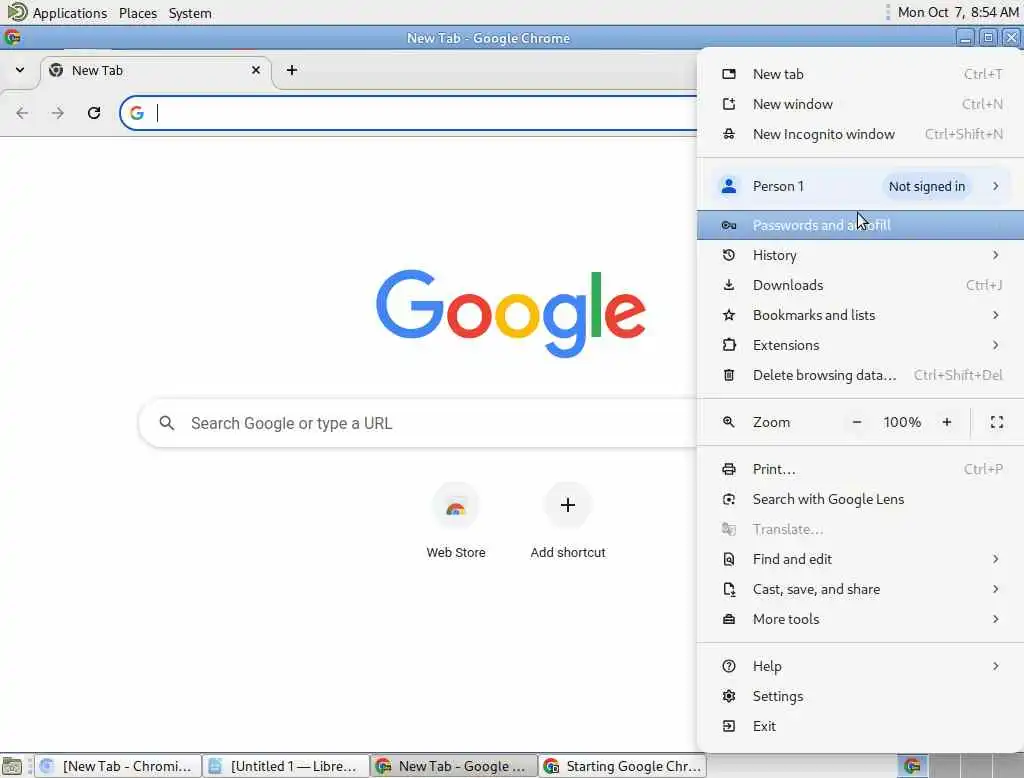This screenshot has height=778, width=1024.
Task: Click the Incognito icon in menu
Action: (729, 134)
